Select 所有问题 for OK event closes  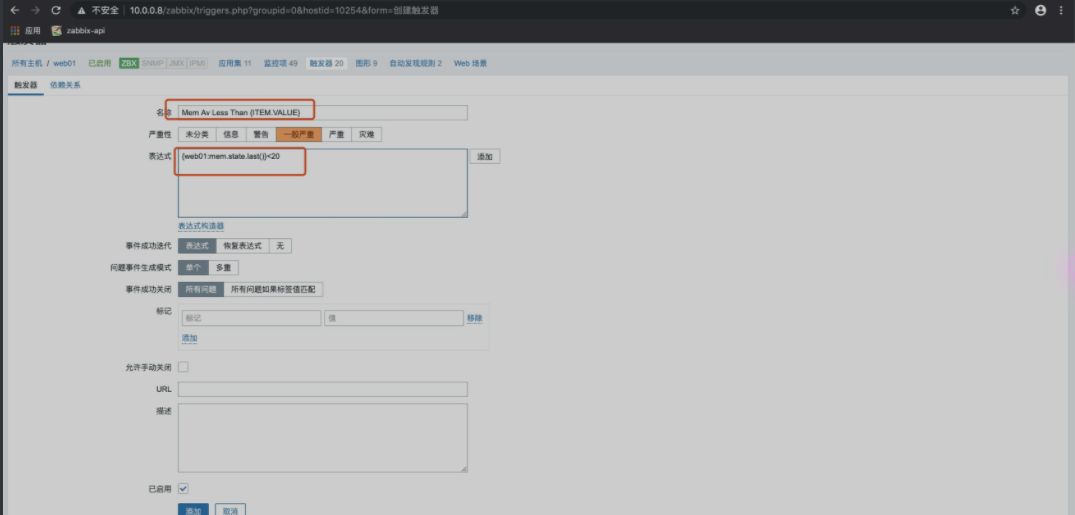click(x=201, y=289)
